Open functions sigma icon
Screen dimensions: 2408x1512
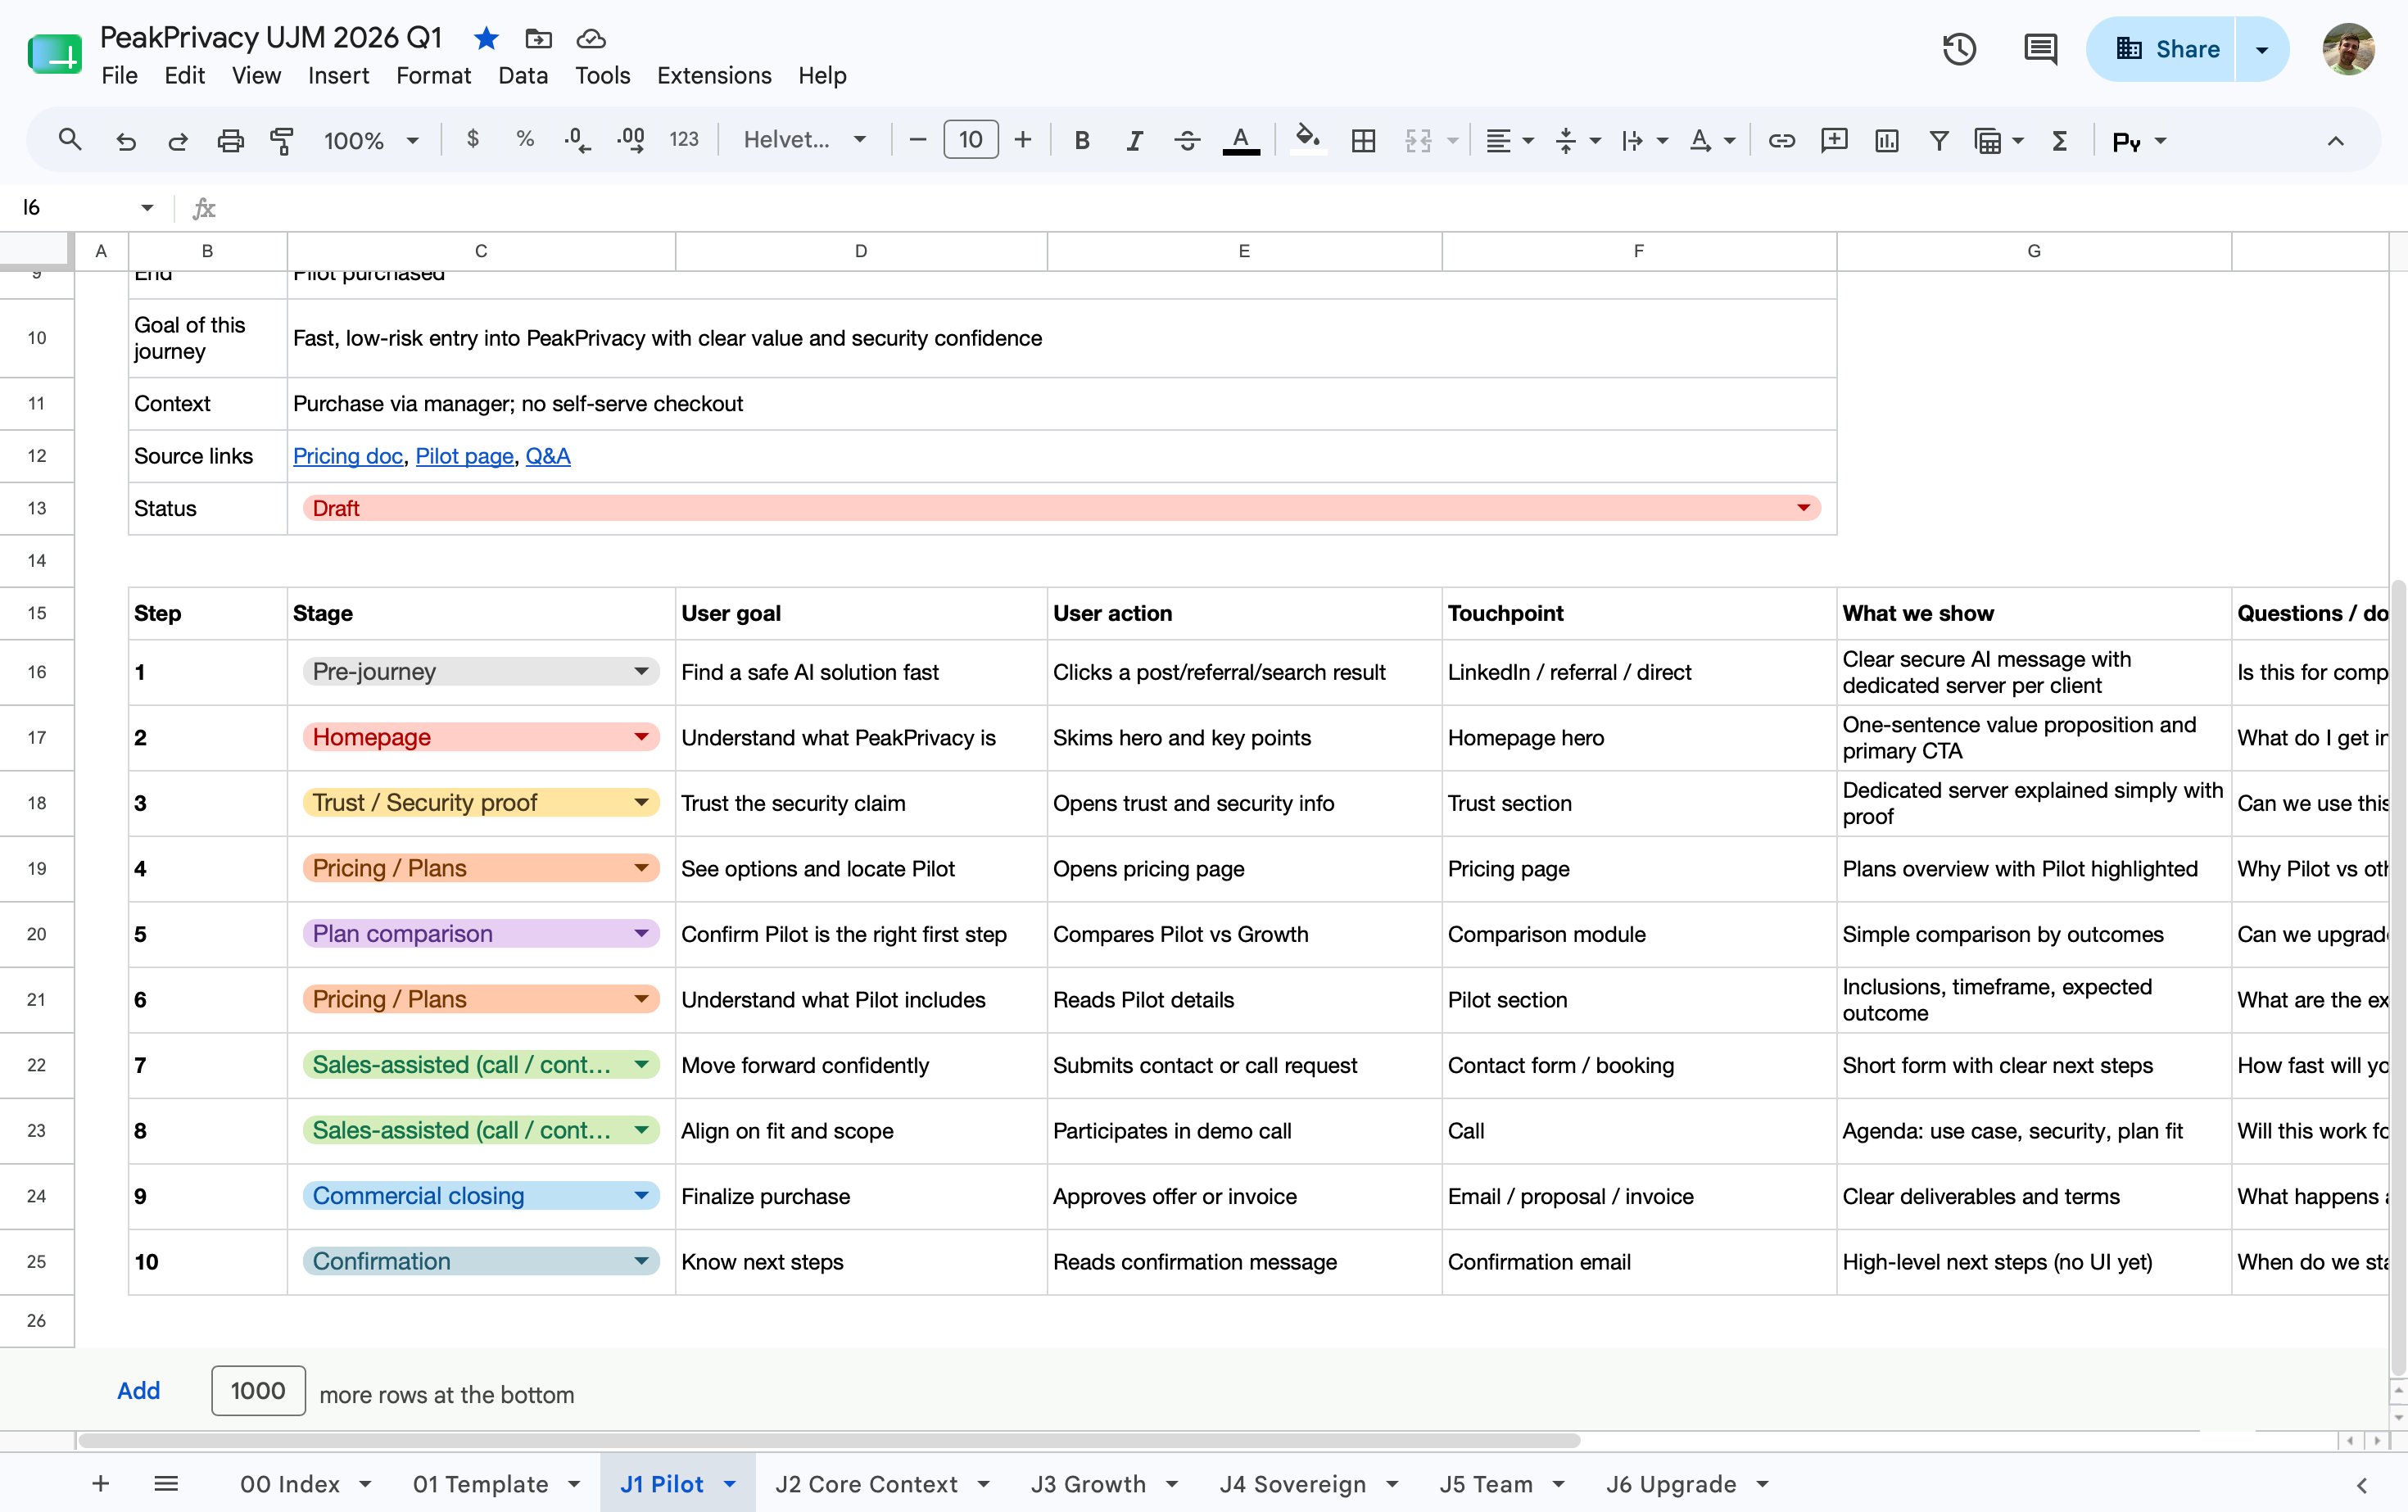click(x=2059, y=141)
